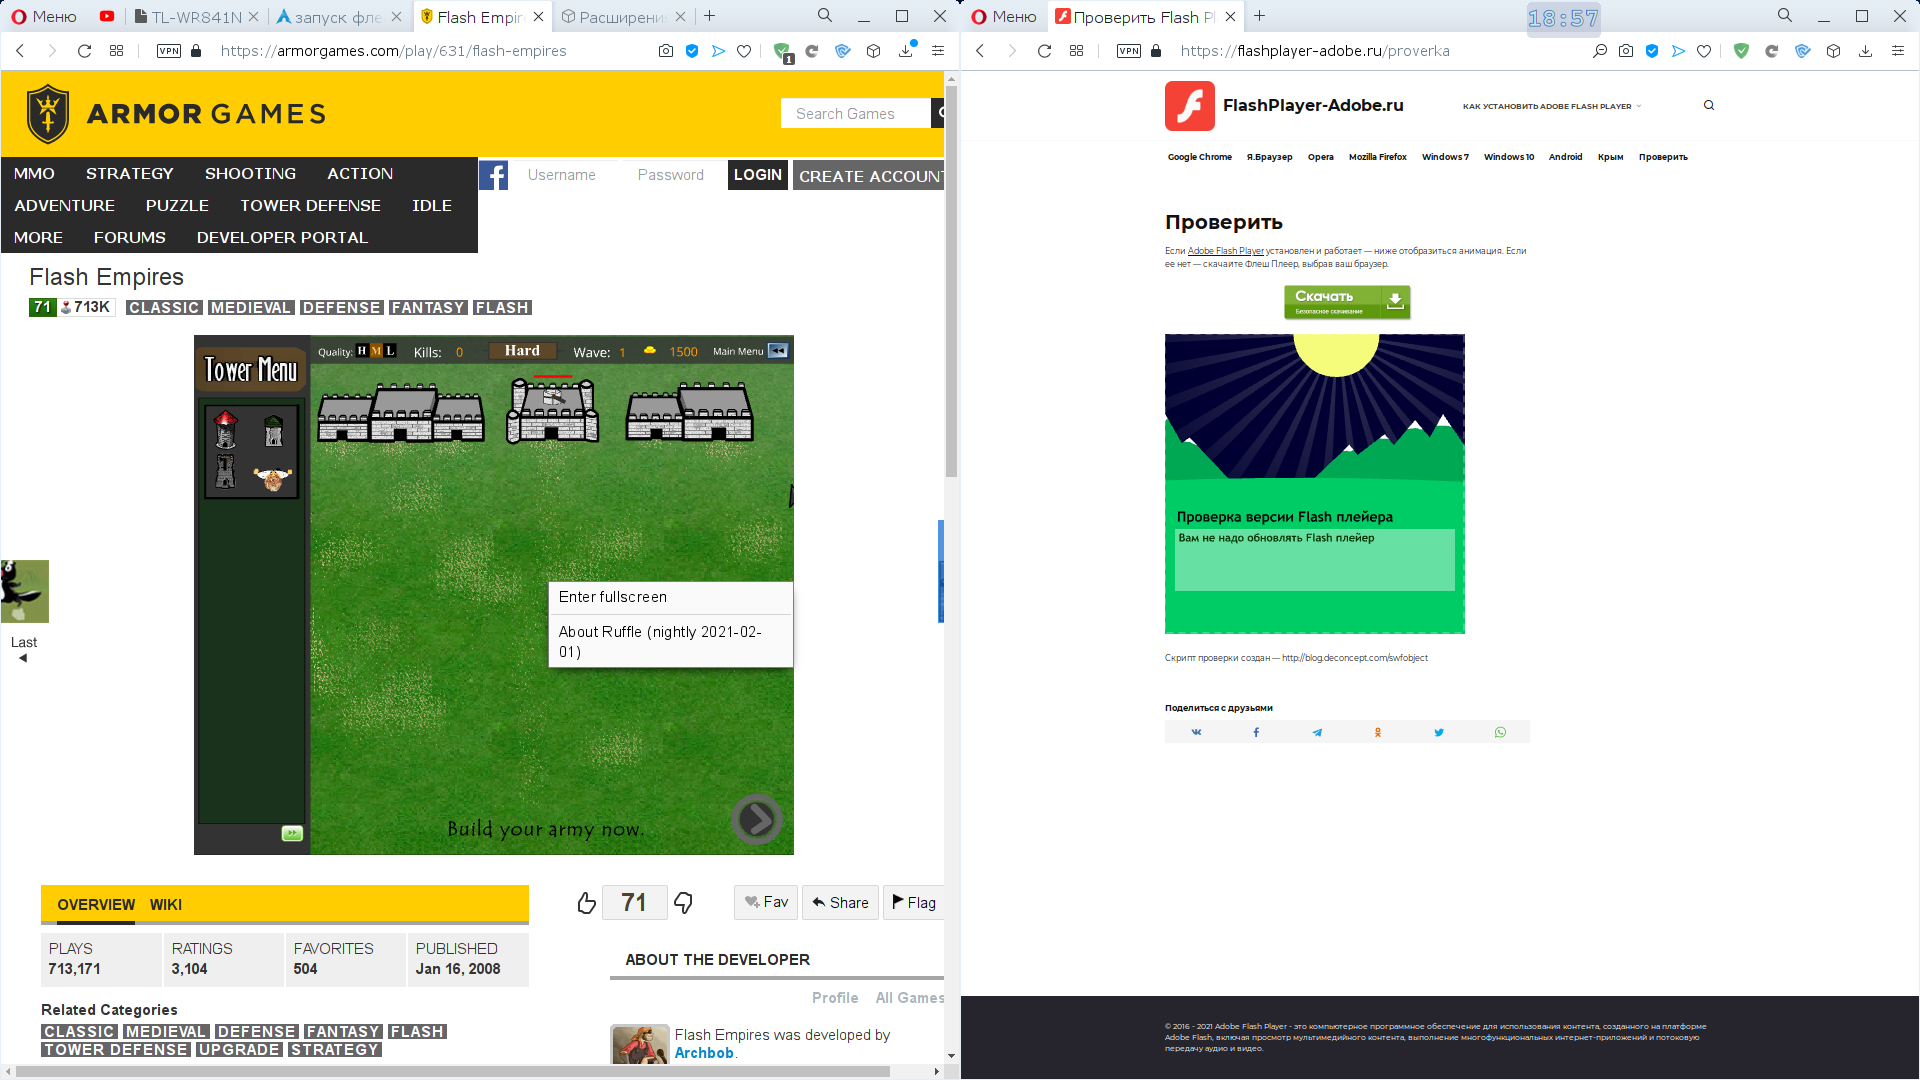Share page via VK icon
The image size is (1920, 1080).
pos(1196,732)
